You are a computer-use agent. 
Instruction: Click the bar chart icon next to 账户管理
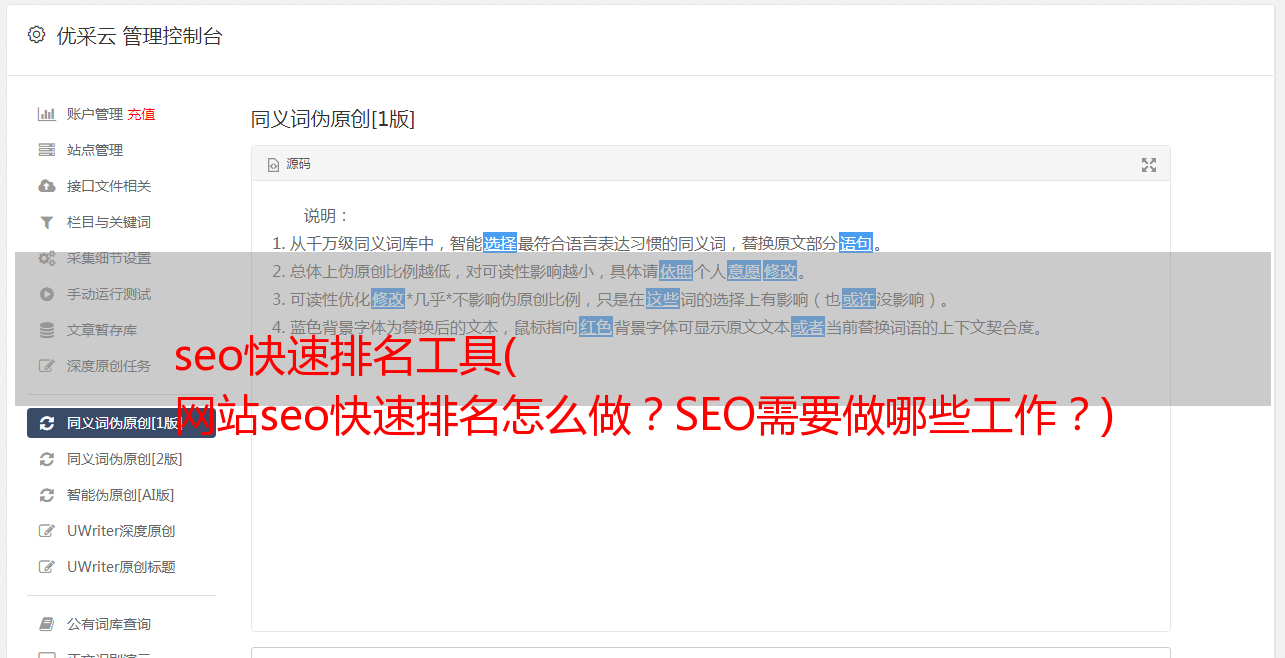click(x=46, y=114)
